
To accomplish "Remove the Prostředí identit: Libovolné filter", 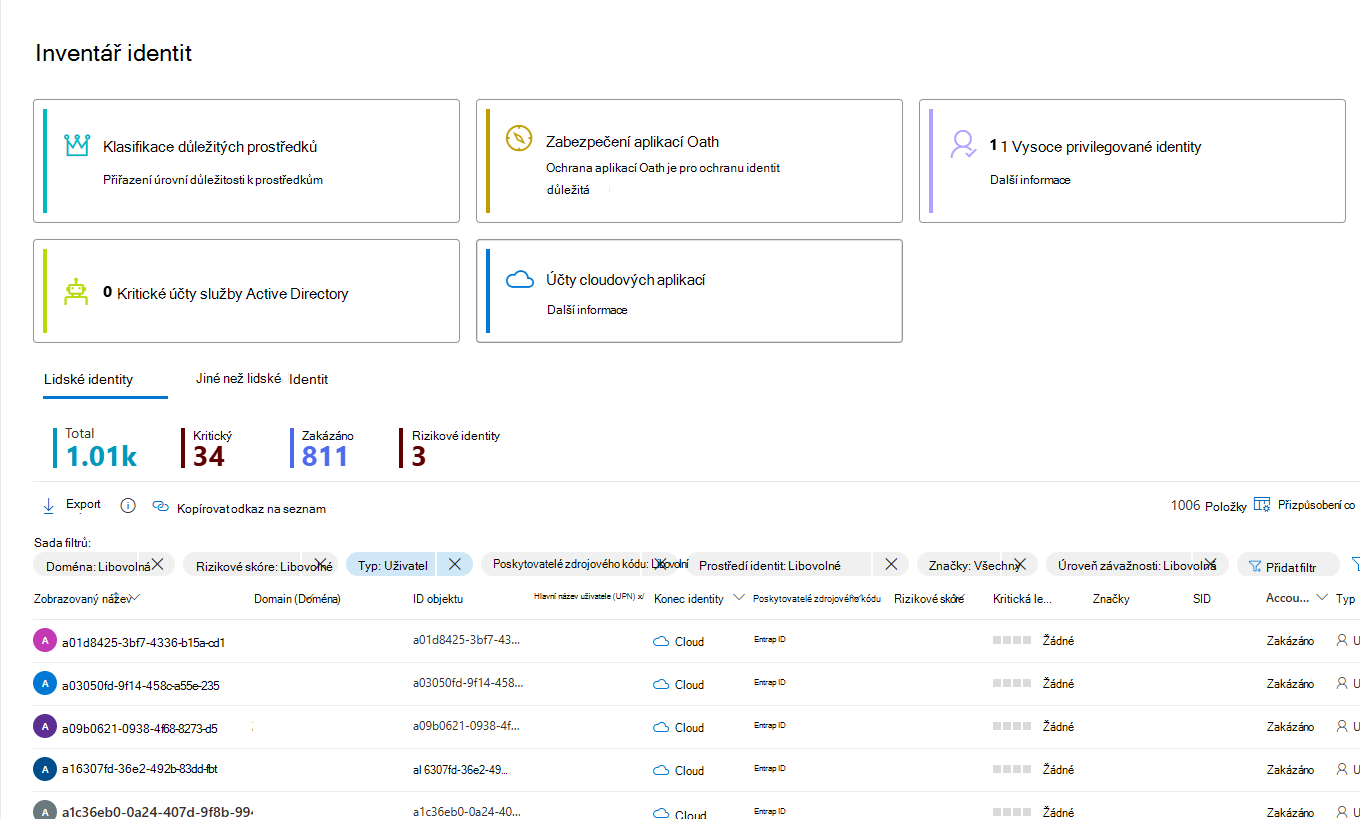I will coord(891,564).
